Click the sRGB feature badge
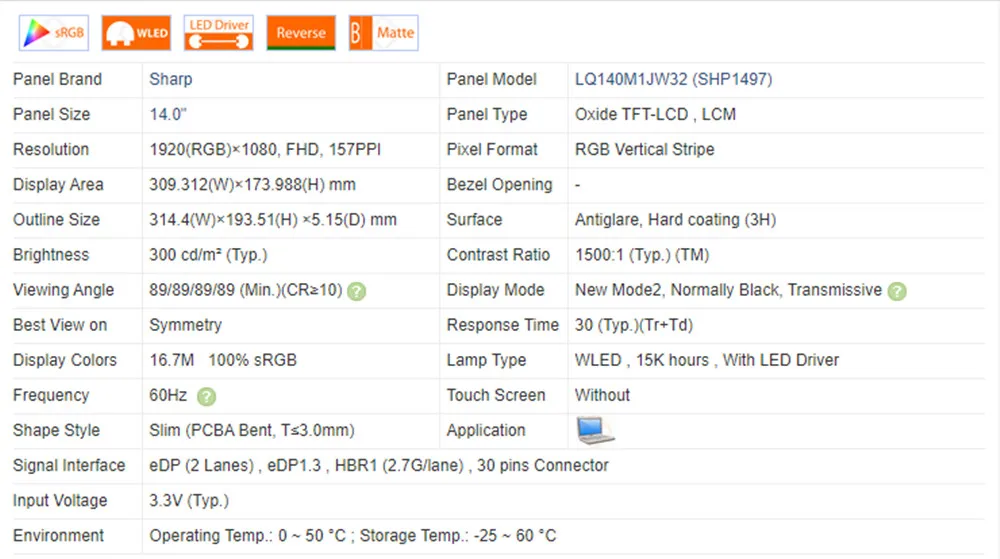 54,33
